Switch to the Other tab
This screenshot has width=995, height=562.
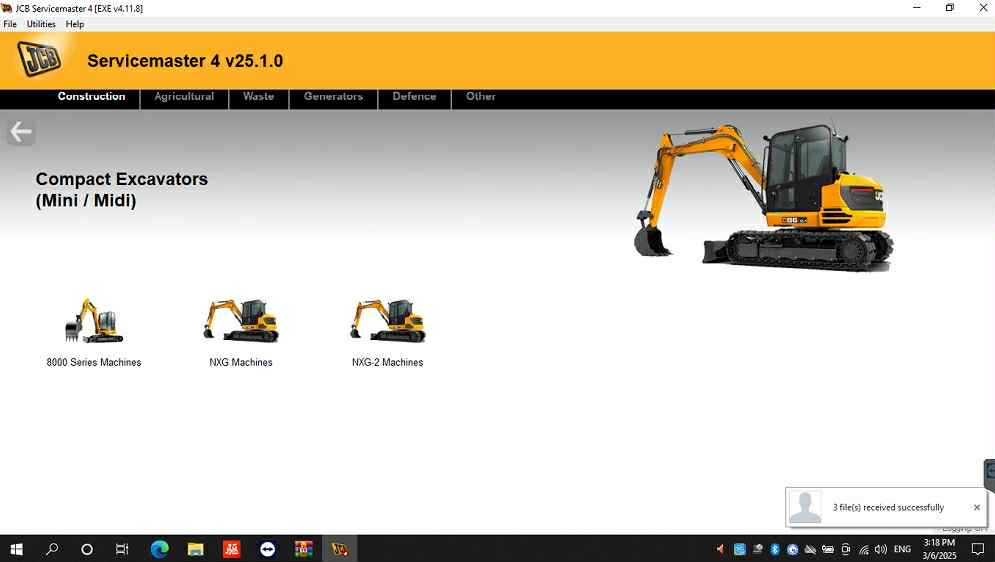coord(480,96)
